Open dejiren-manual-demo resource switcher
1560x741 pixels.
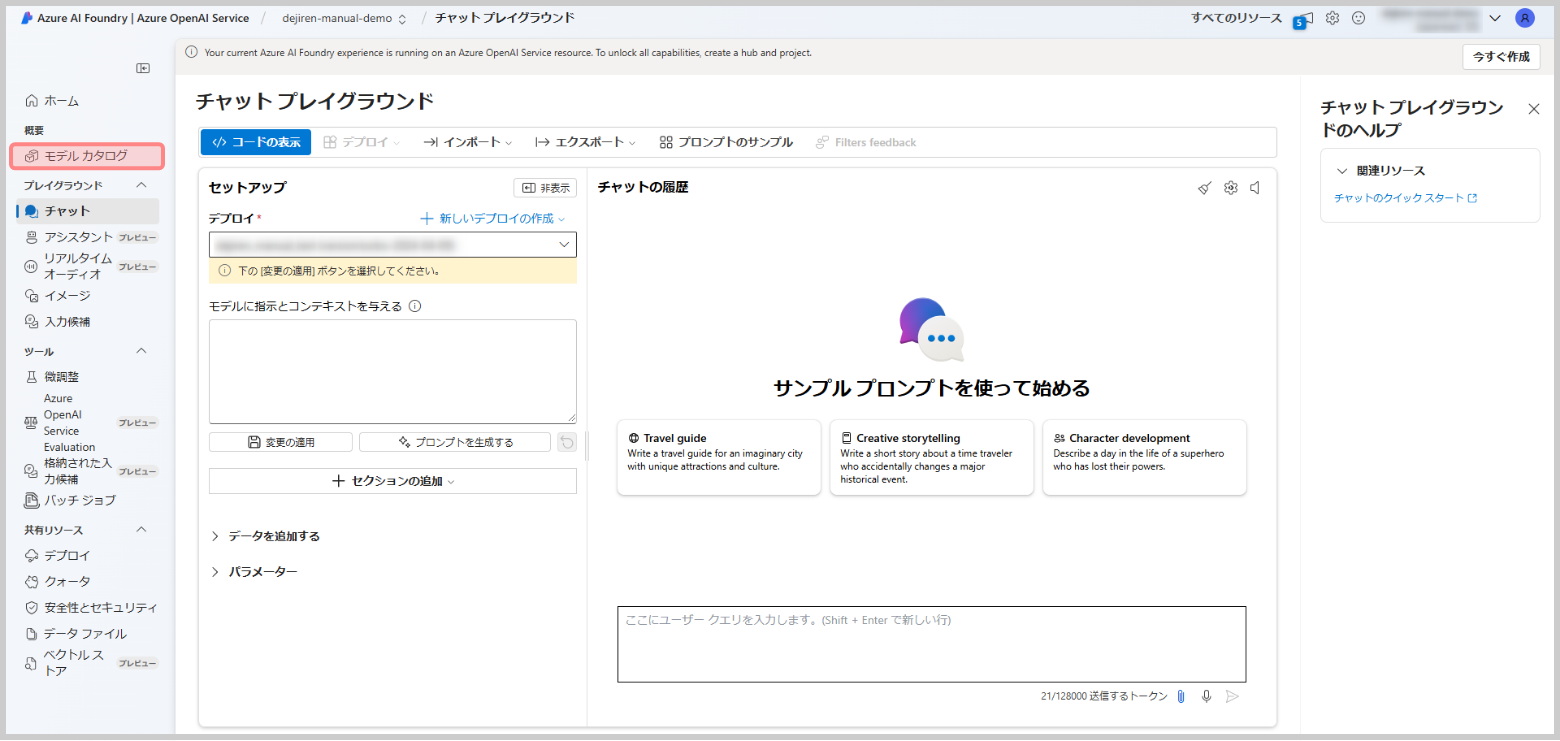tap(344, 18)
